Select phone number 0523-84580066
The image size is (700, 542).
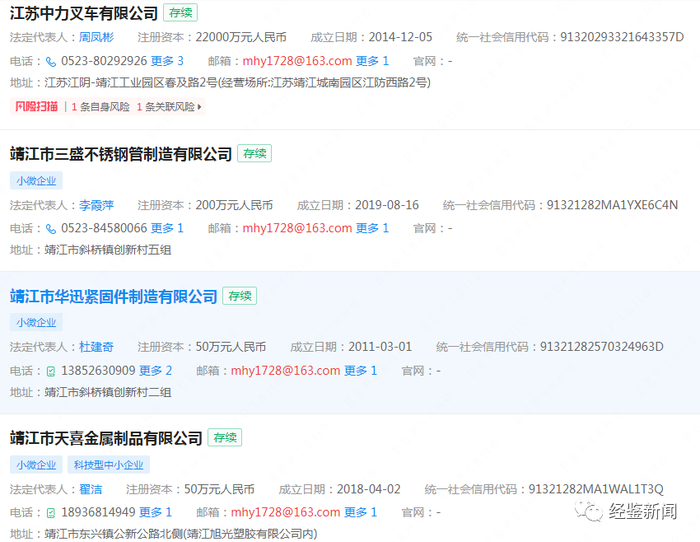point(104,228)
